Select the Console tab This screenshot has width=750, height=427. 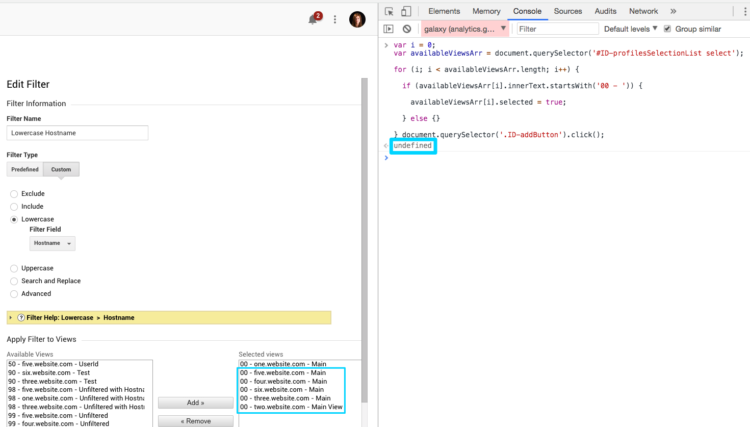pyautogui.click(x=527, y=11)
